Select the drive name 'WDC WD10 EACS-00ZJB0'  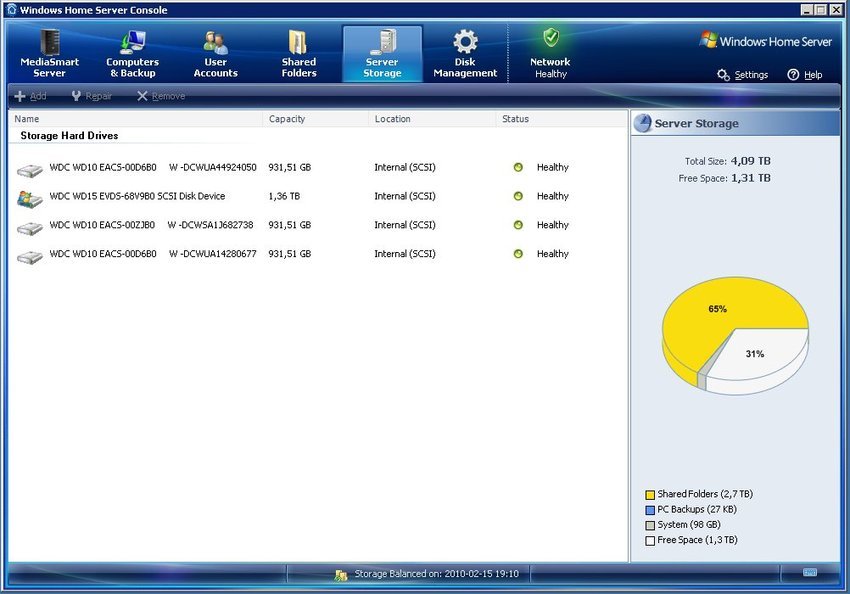click(102, 225)
